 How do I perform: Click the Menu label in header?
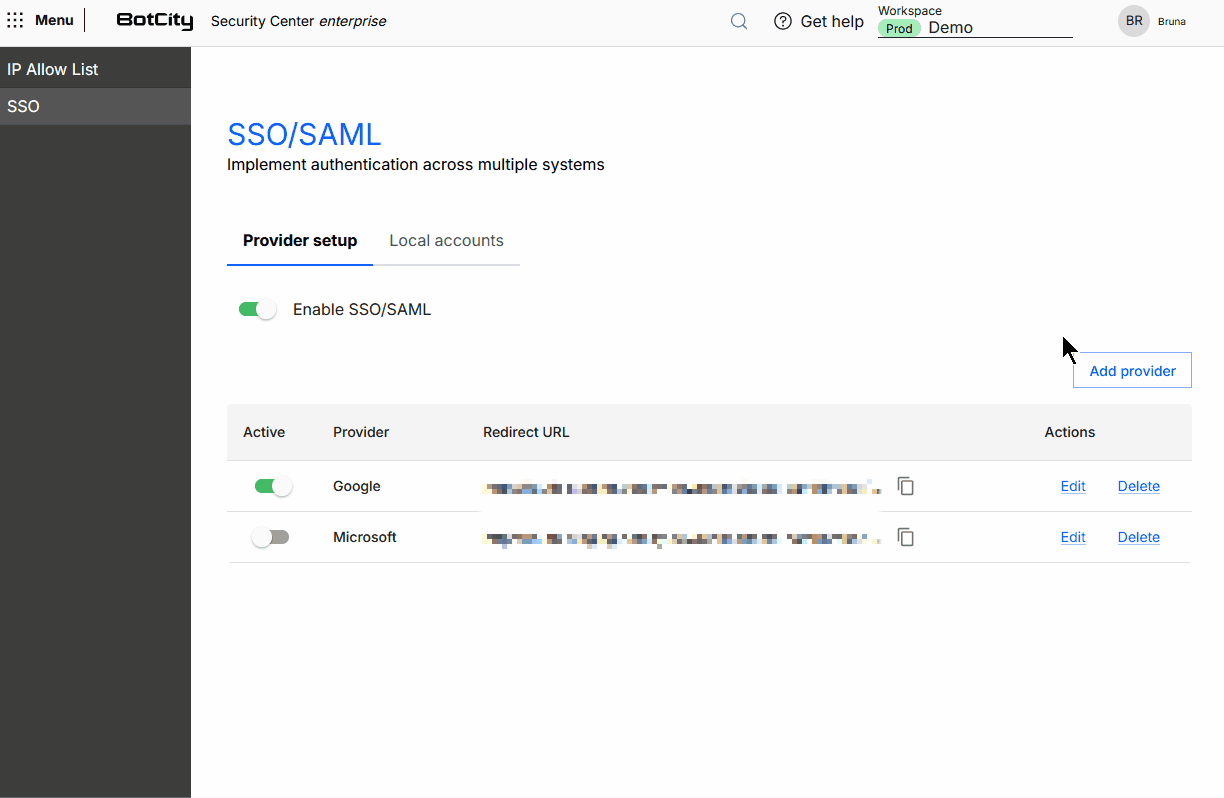pos(54,20)
